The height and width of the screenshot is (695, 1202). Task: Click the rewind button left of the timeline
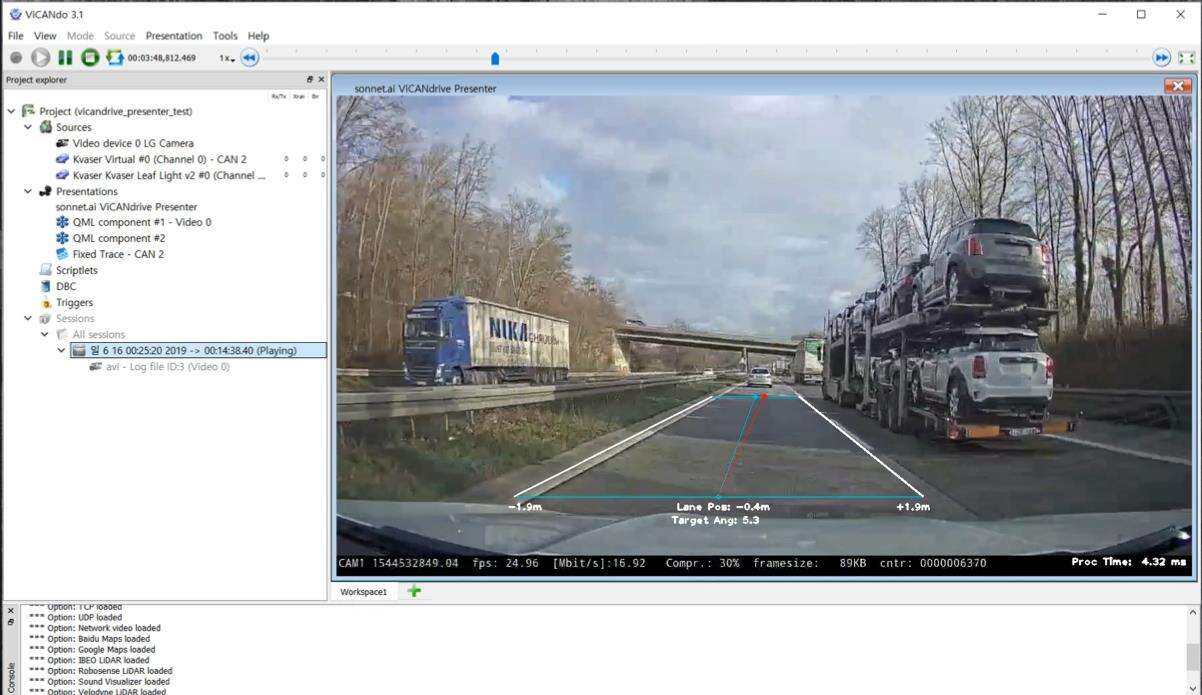[249, 58]
